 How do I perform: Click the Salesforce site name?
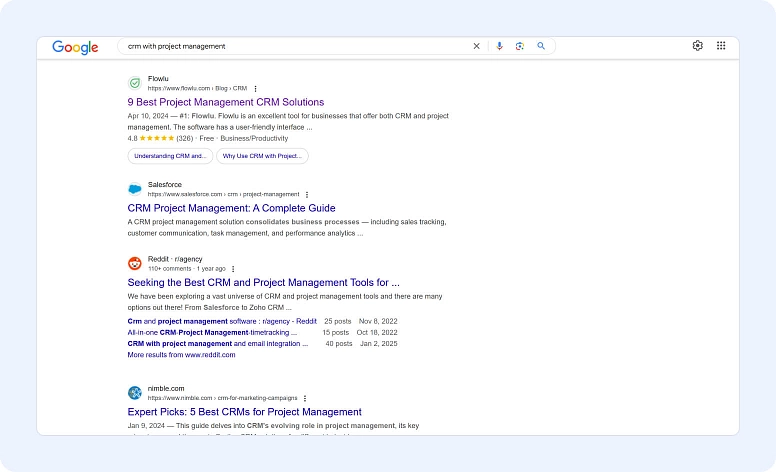tap(164, 185)
